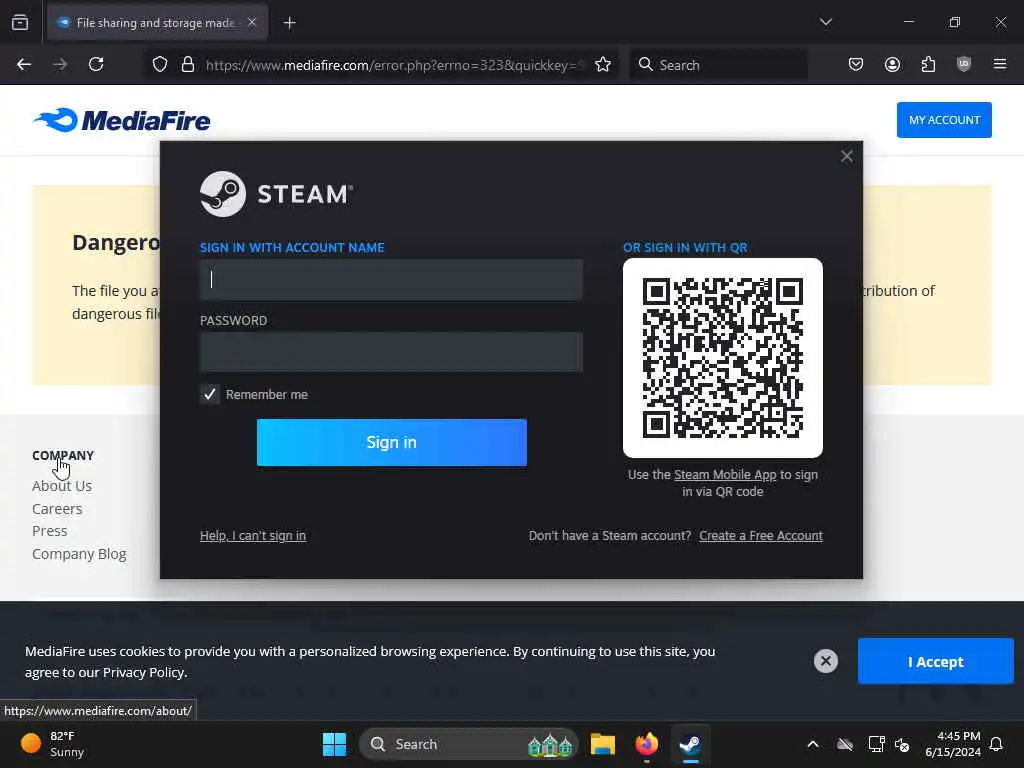Click the I Accept cookies button
Image resolution: width=1024 pixels, height=768 pixels.
pos(935,662)
